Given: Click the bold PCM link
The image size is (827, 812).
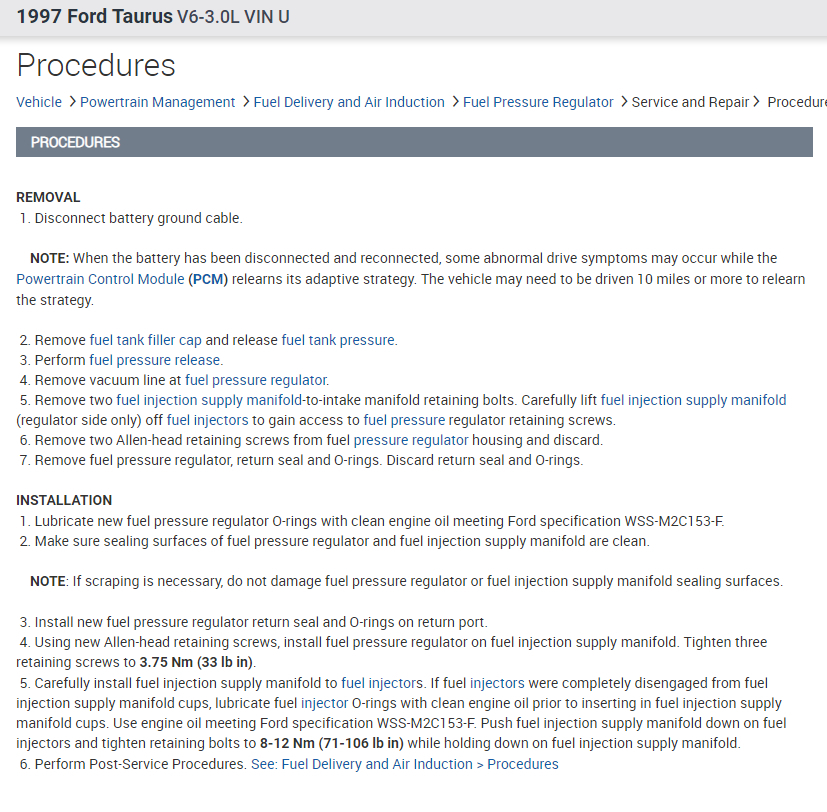Looking at the screenshot, I should point(208,279).
